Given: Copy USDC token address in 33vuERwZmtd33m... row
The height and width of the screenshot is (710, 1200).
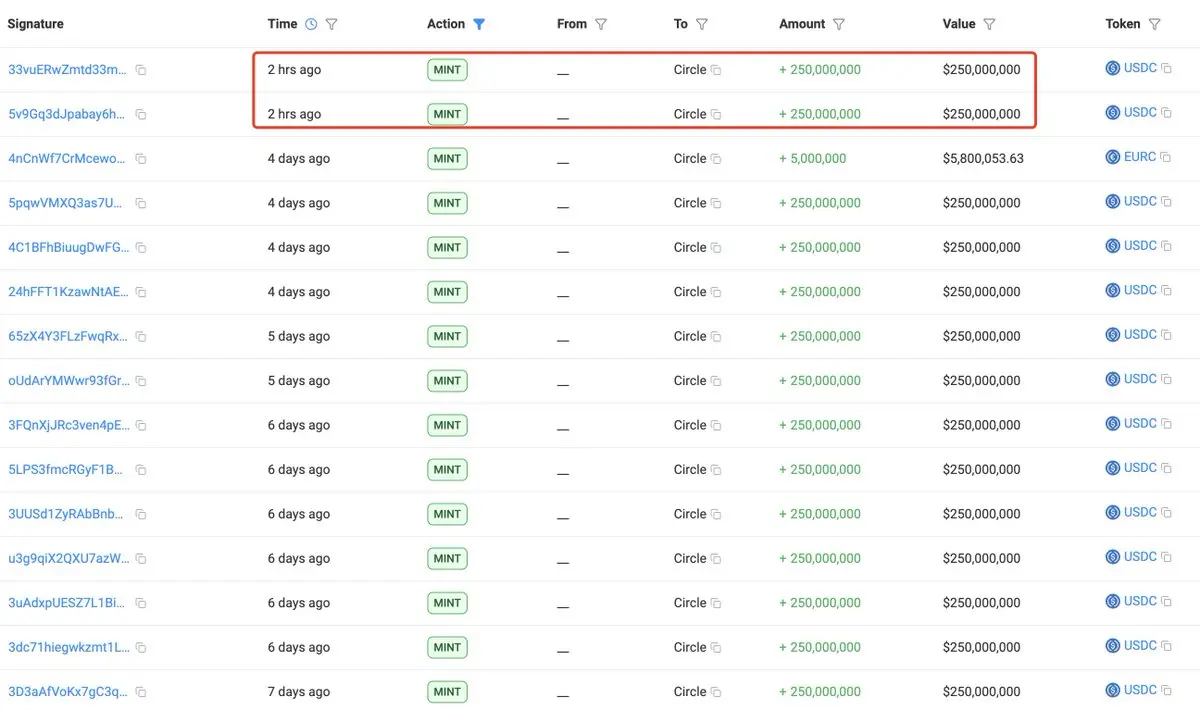Looking at the screenshot, I should tap(1166, 69).
